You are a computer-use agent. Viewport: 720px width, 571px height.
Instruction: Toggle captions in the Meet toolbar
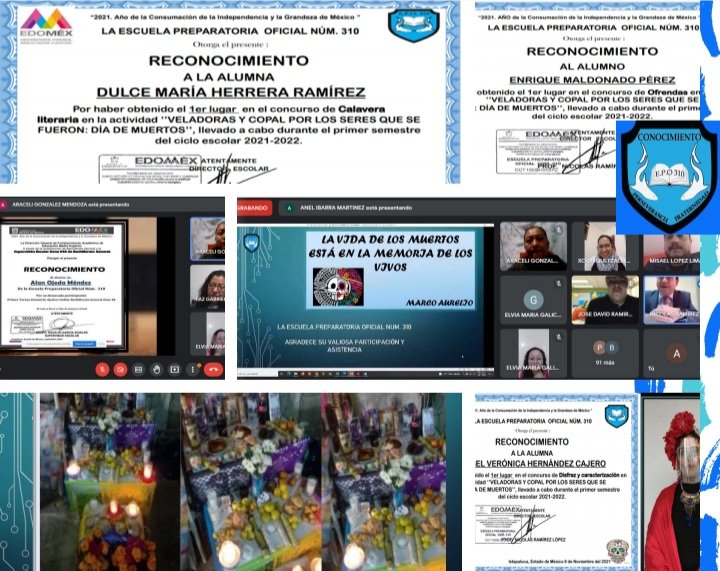pyautogui.click(x=138, y=369)
